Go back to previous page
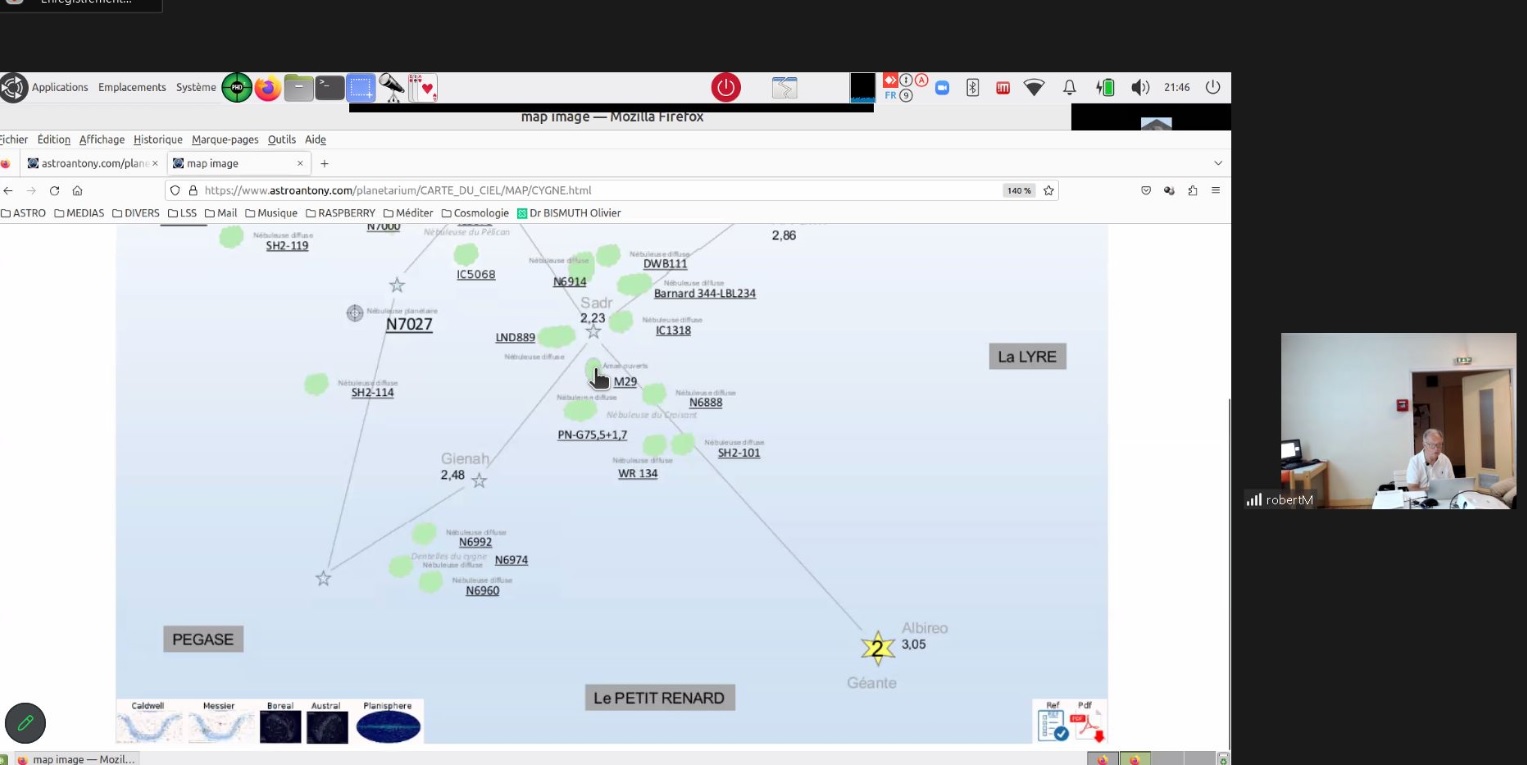Screen dimensions: 1527x765 tap(8, 190)
